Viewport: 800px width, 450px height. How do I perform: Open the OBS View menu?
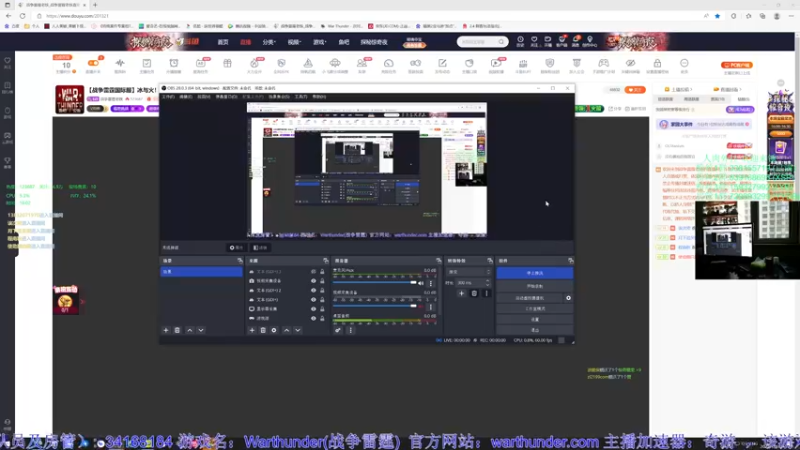[204, 96]
